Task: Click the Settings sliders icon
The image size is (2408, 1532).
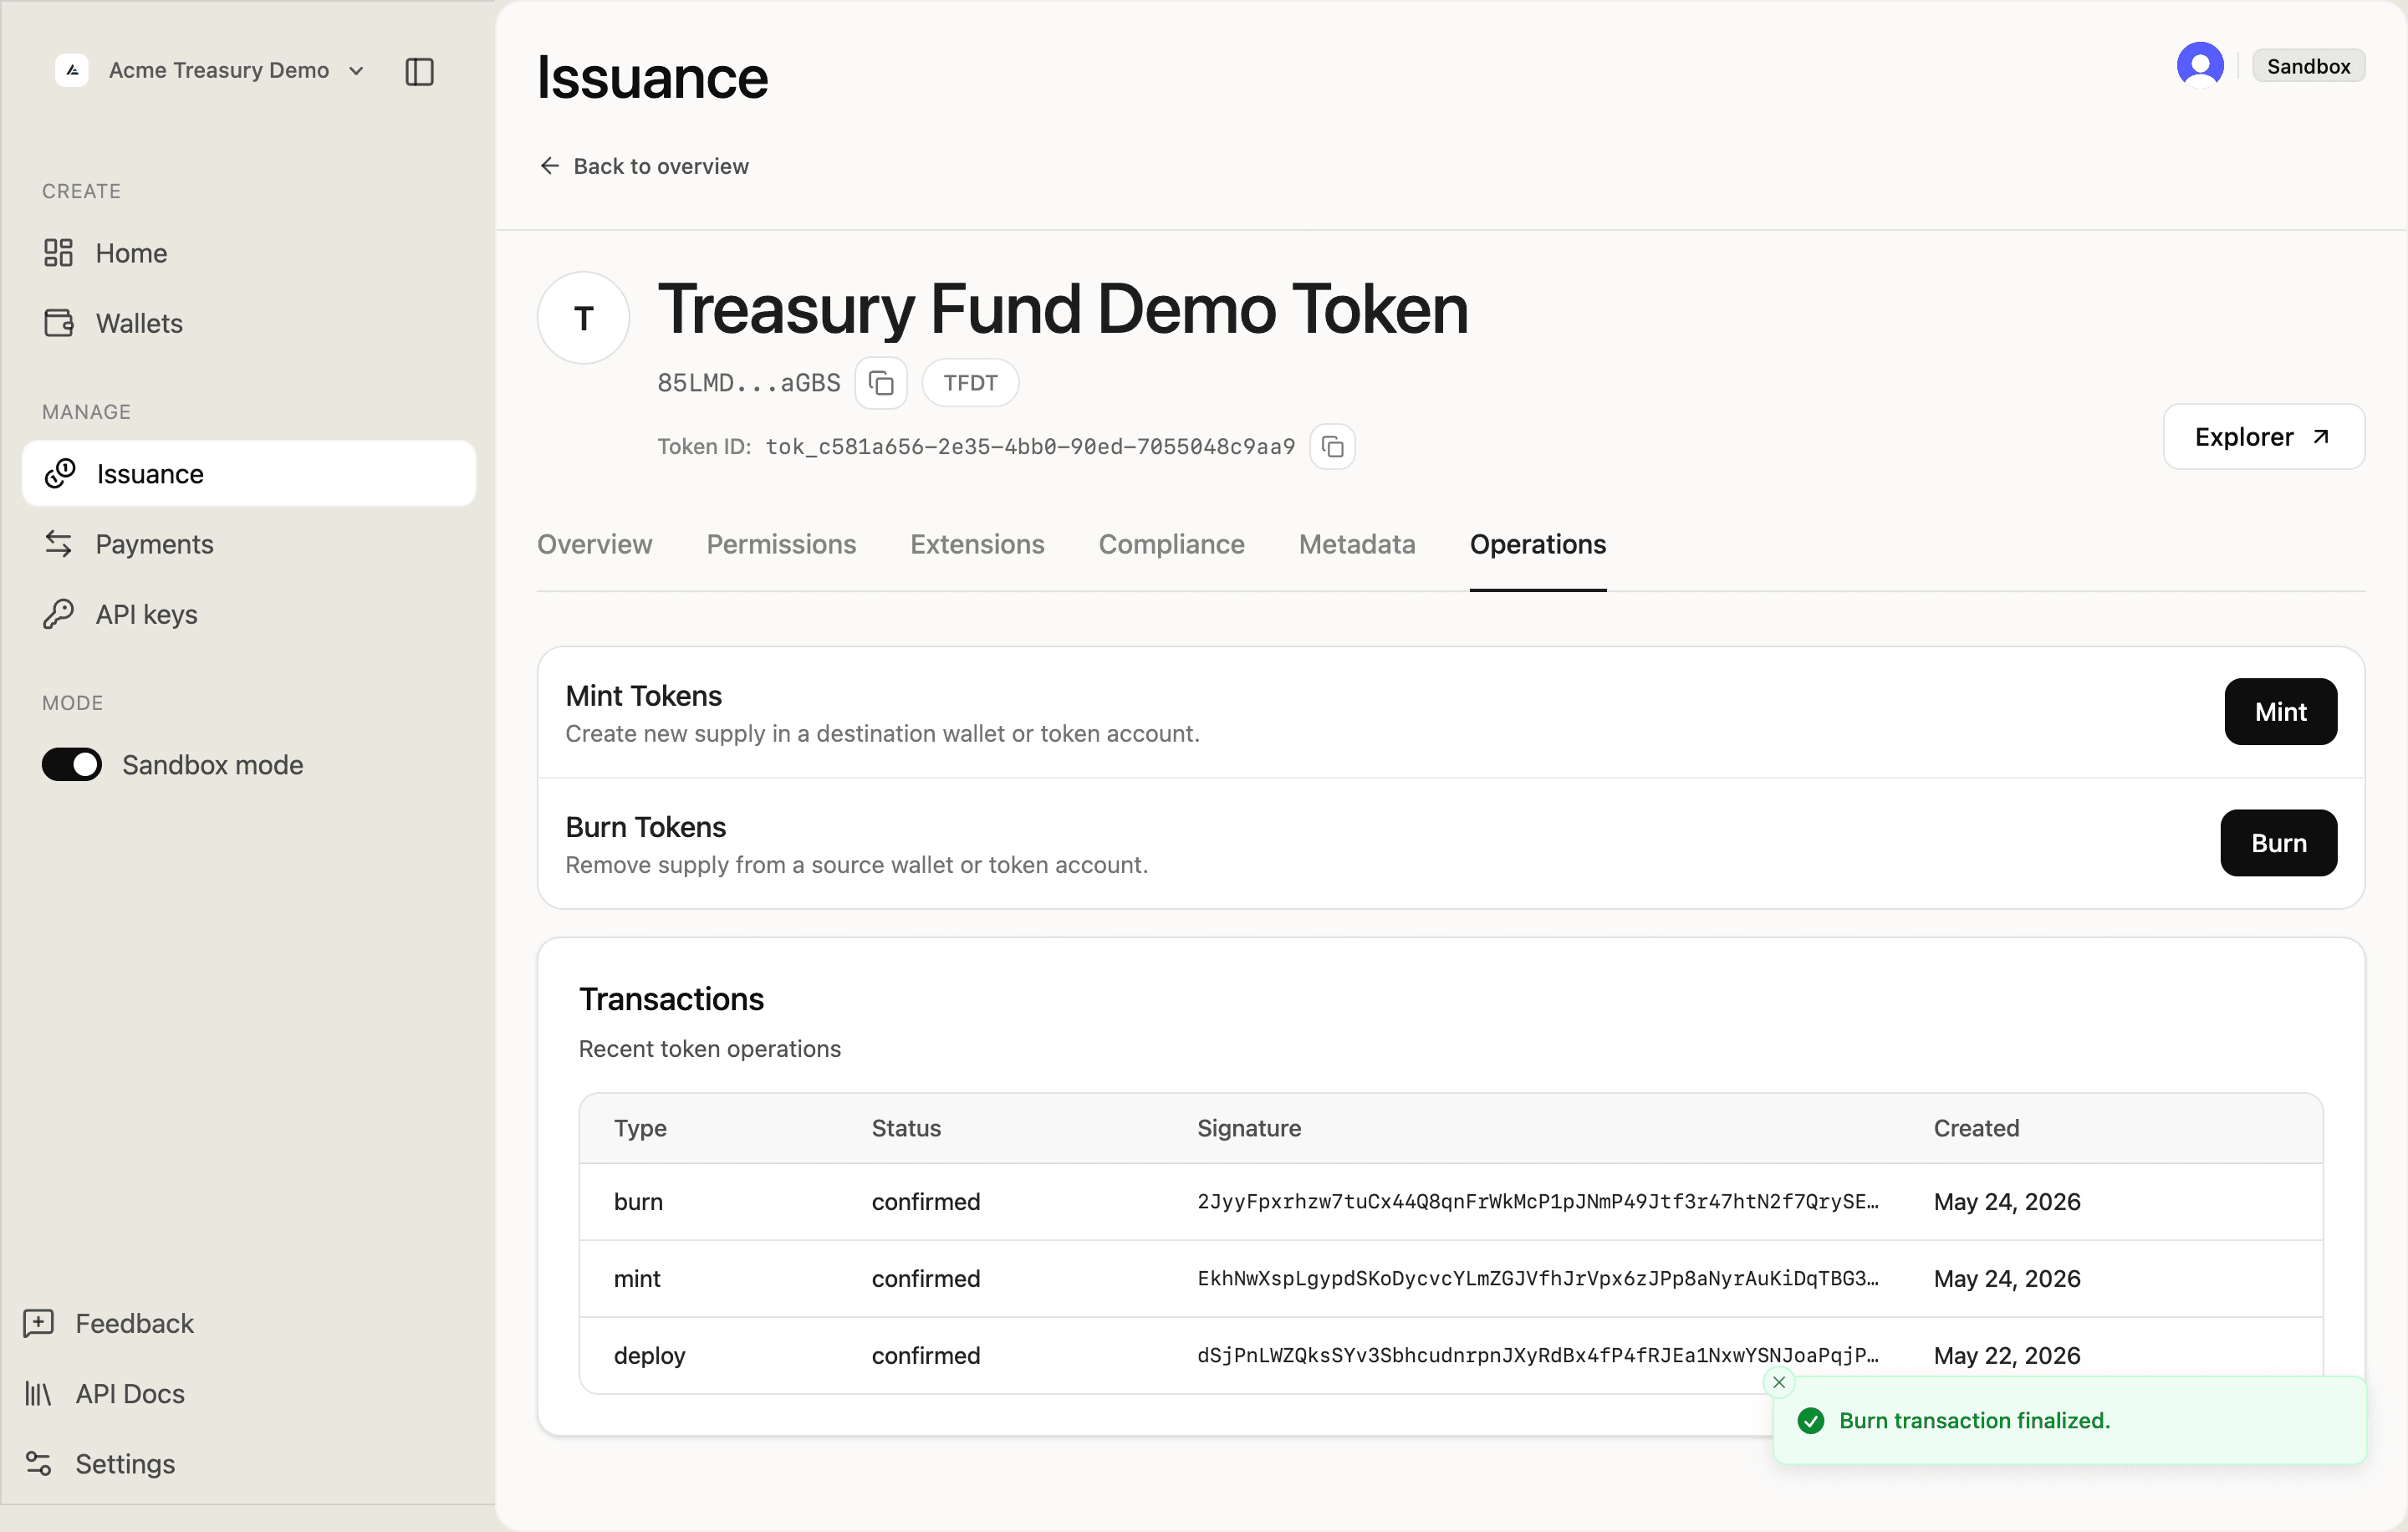Action: pyautogui.click(x=38, y=1463)
